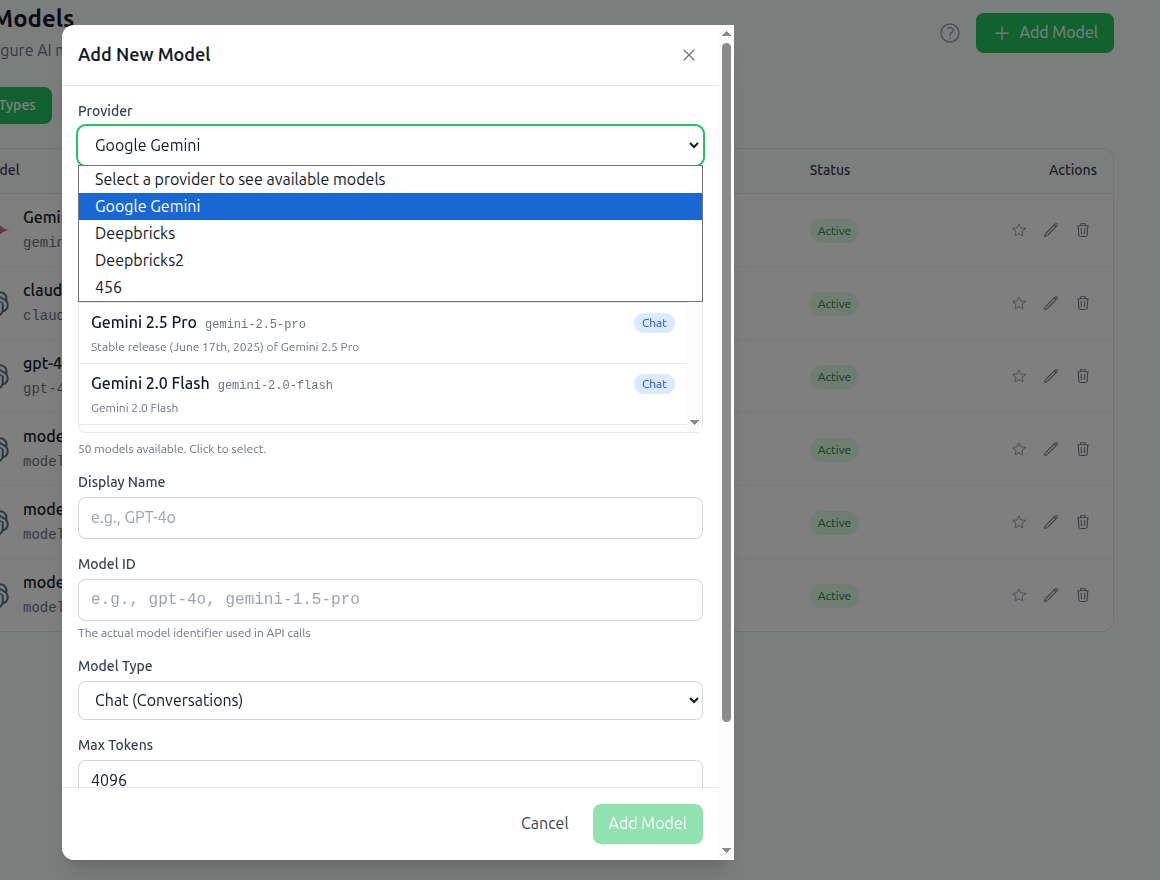Viewport: 1160px width, 880px height.
Task: Open the help question mark icon
Action: [950, 33]
